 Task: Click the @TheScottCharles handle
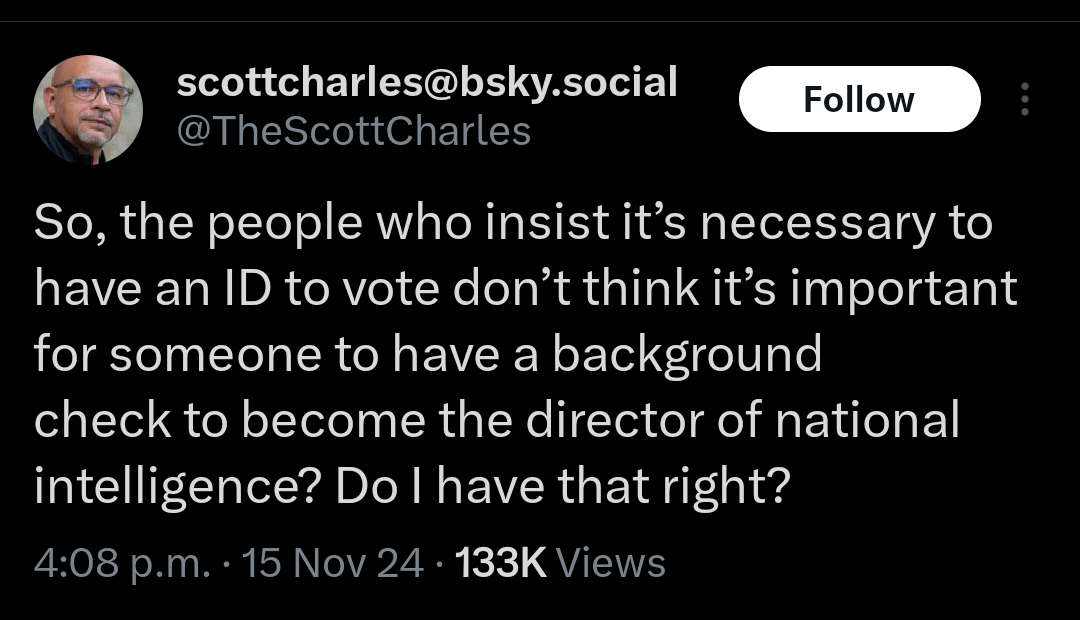(x=353, y=131)
